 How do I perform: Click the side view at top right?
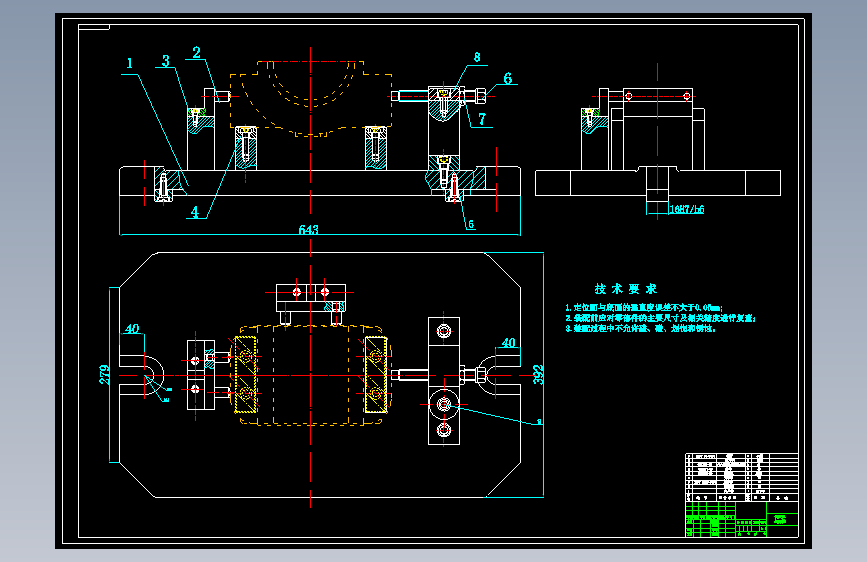coord(658,143)
